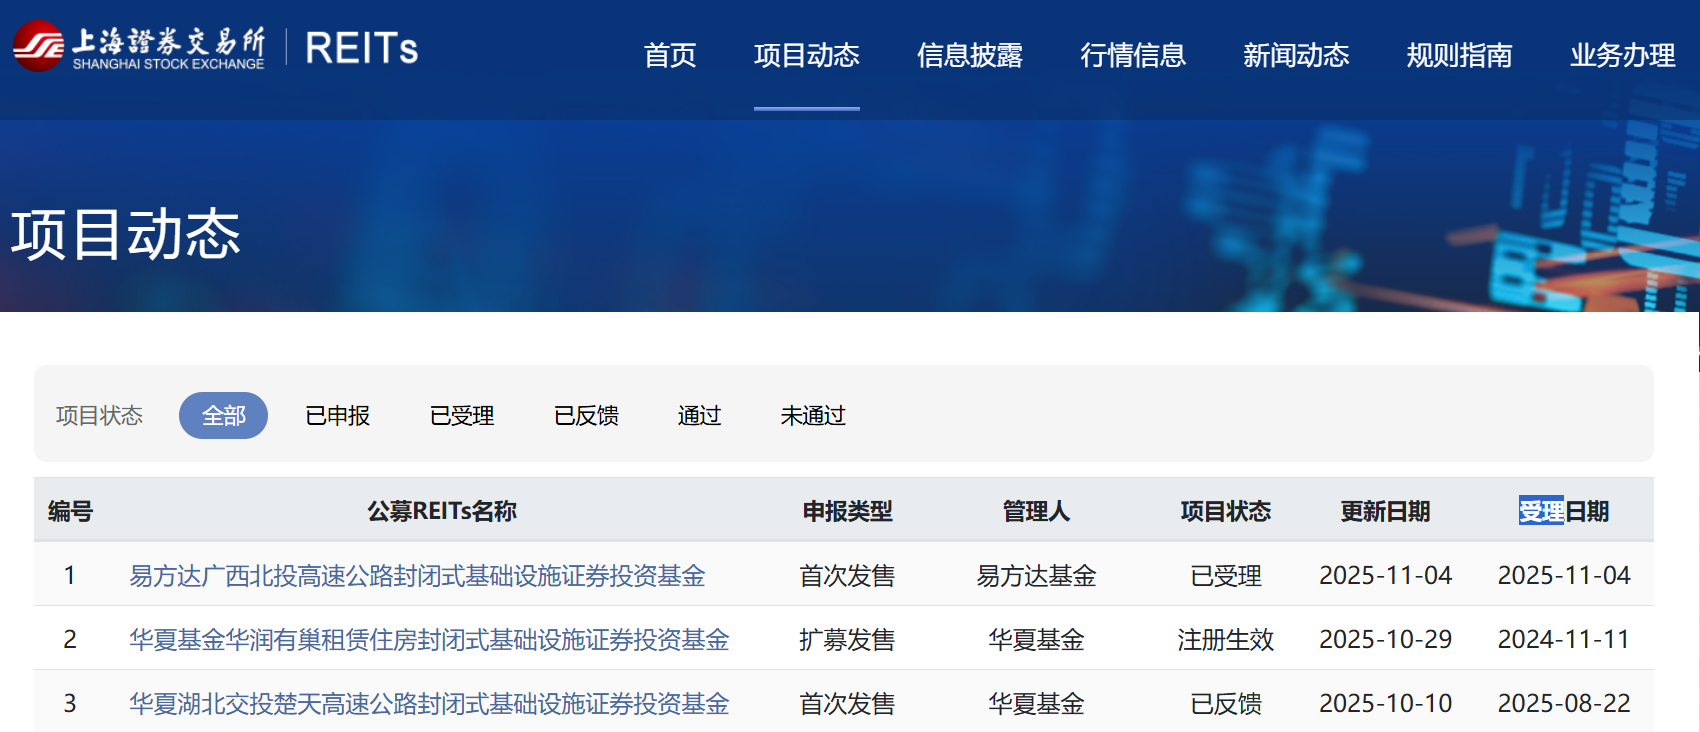Click acceptance date 2024-11-11

1564,639
